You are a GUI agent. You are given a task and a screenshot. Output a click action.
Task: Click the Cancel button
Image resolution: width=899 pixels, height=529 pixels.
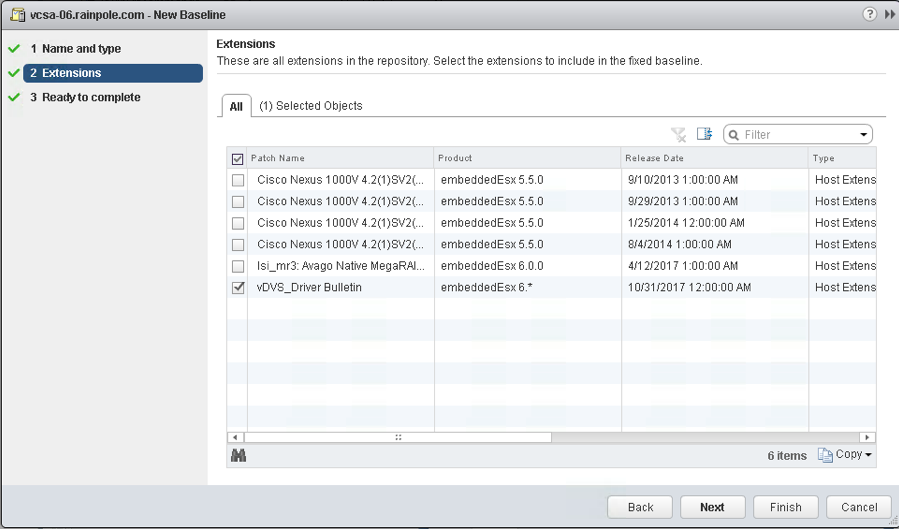coord(859,507)
